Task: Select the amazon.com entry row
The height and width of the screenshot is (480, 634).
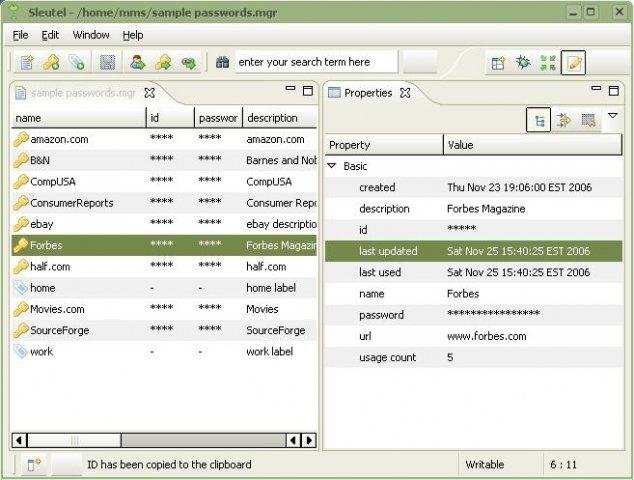Action: tap(164, 139)
